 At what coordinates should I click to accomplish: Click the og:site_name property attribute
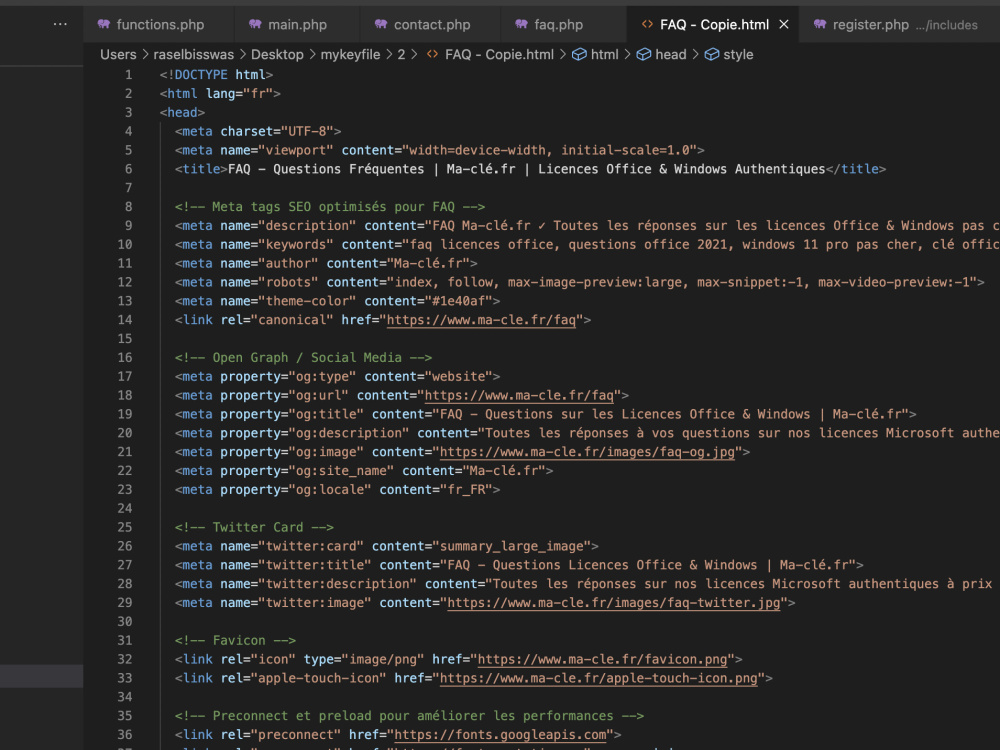point(307,471)
